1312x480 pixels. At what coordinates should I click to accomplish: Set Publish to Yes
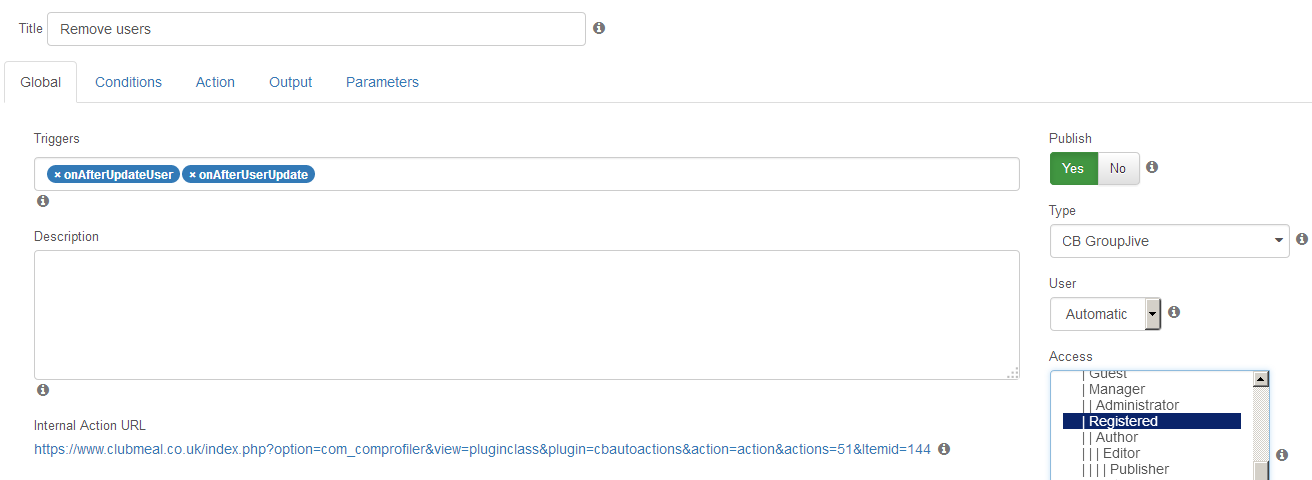point(1073,168)
